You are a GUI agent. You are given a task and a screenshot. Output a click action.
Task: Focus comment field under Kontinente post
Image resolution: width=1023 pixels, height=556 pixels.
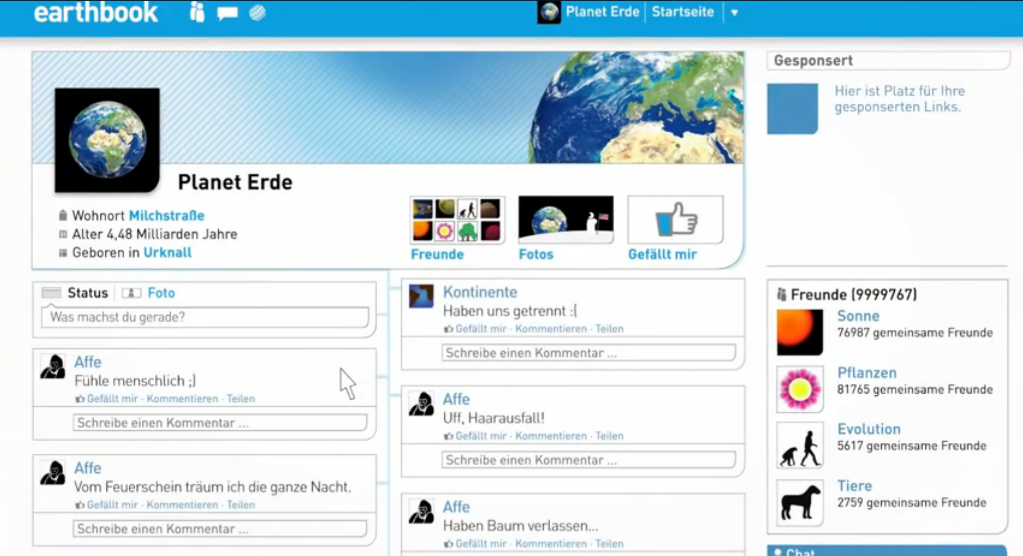click(x=588, y=353)
